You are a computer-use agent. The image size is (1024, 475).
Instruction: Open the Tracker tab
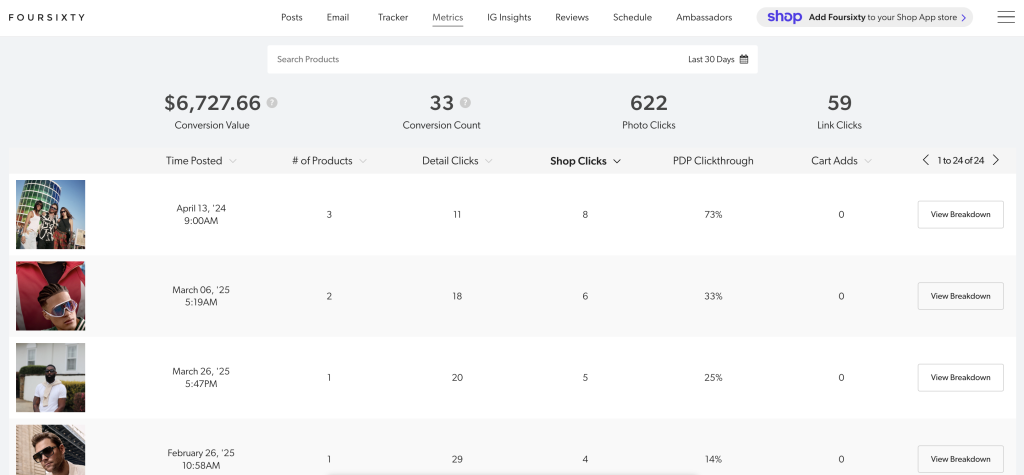393,18
